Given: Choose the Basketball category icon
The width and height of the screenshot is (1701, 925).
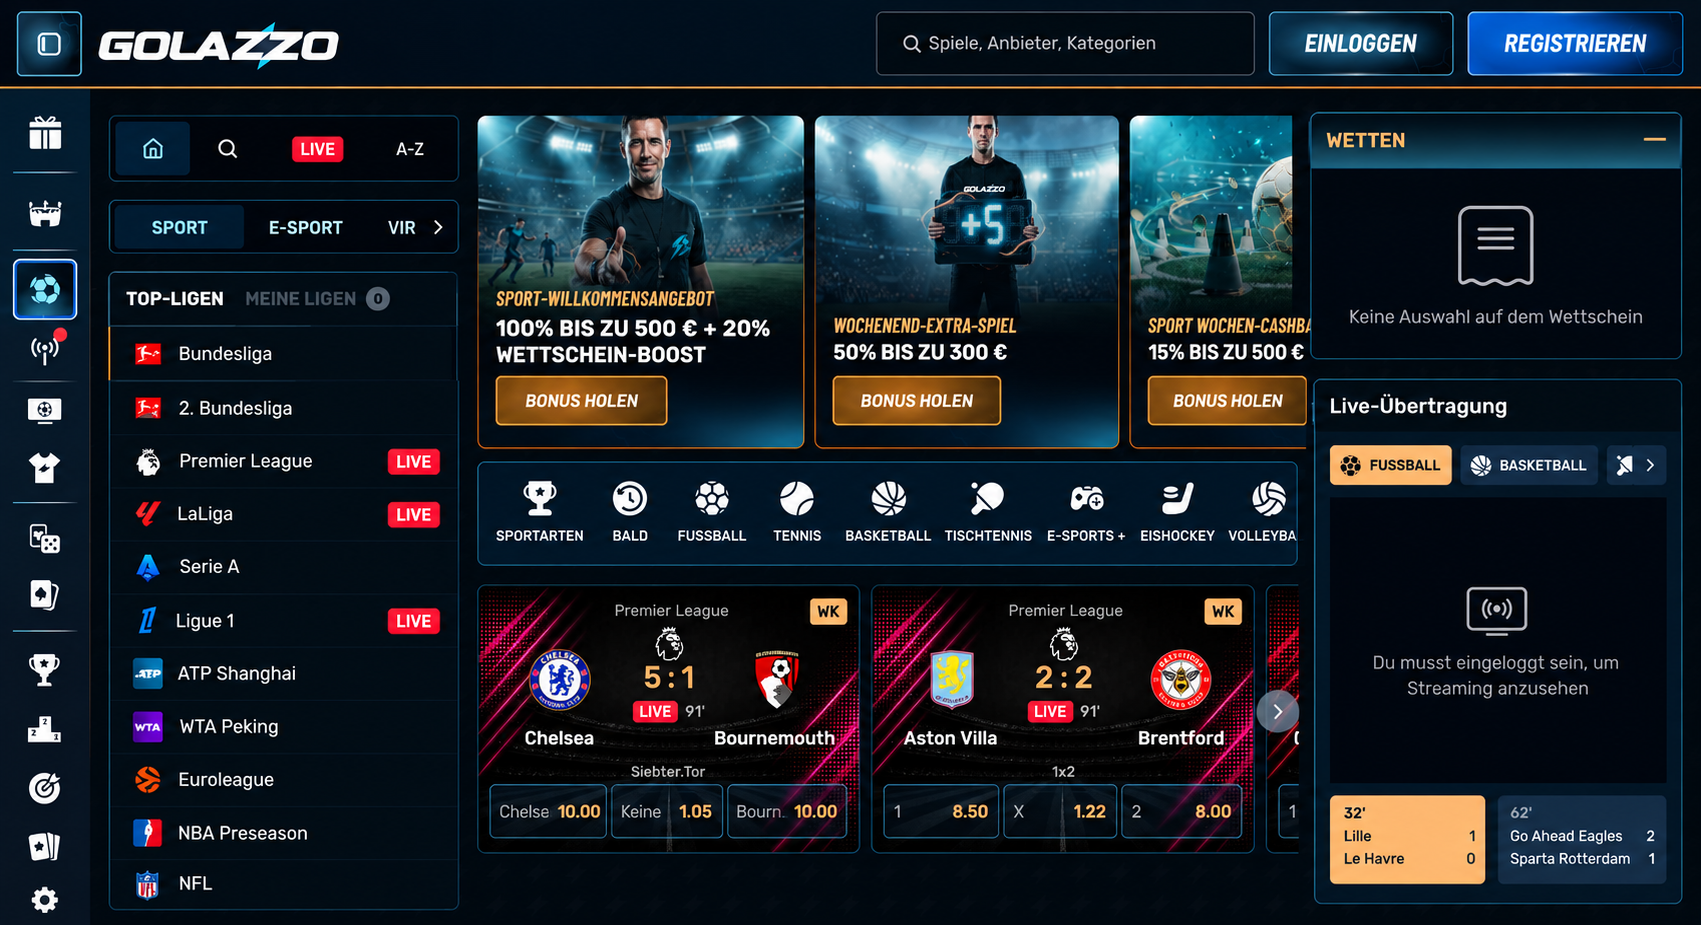Looking at the screenshot, I should tap(888, 513).
